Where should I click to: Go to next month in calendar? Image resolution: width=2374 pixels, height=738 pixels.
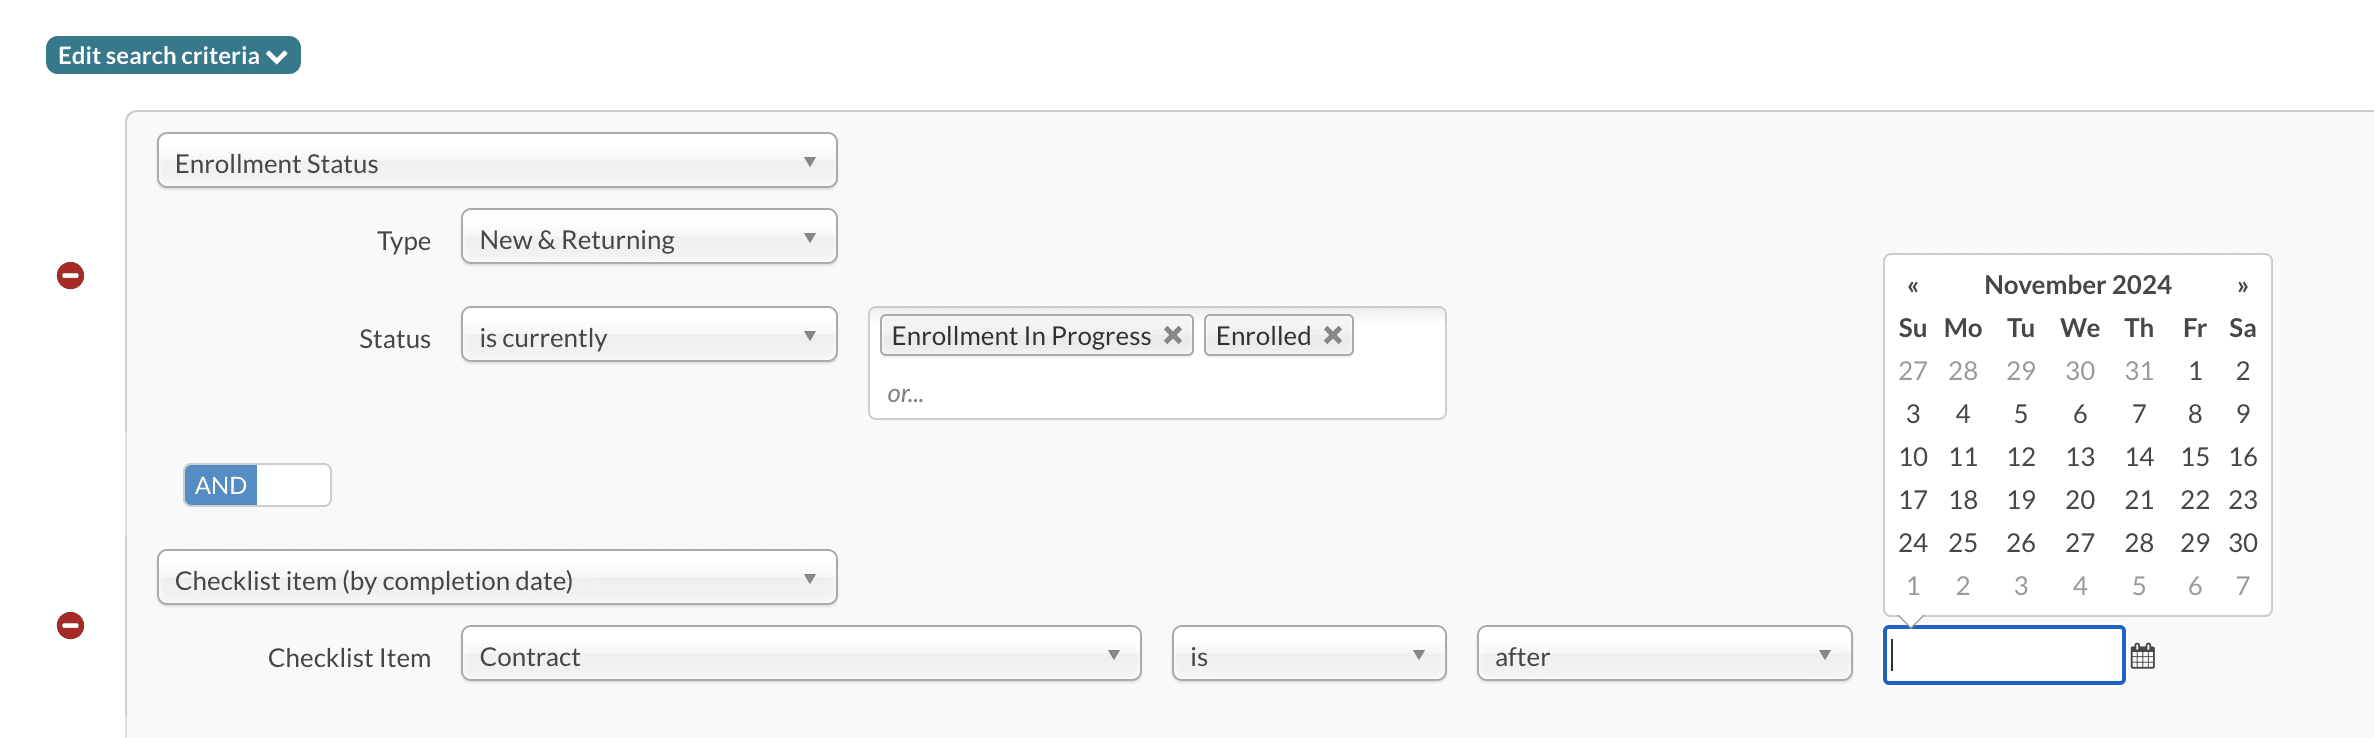pos(2243,287)
